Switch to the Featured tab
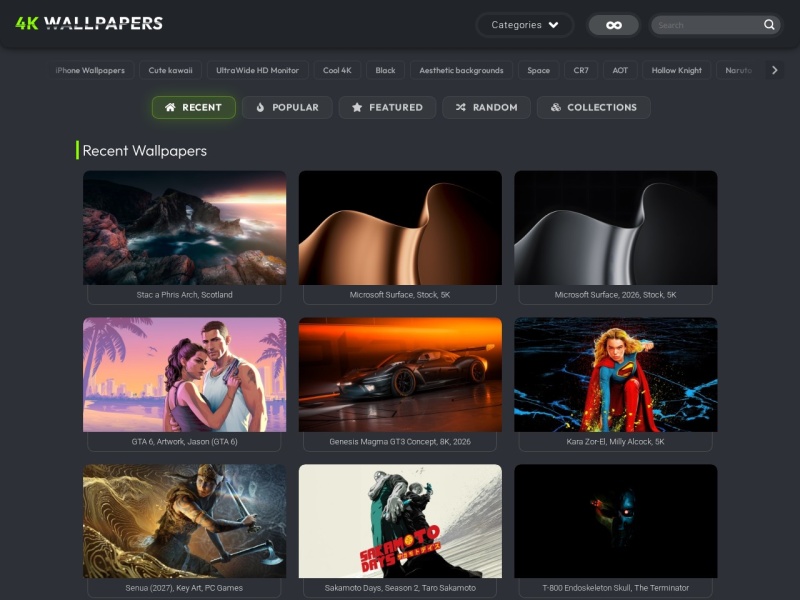The width and height of the screenshot is (800, 600). click(387, 108)
